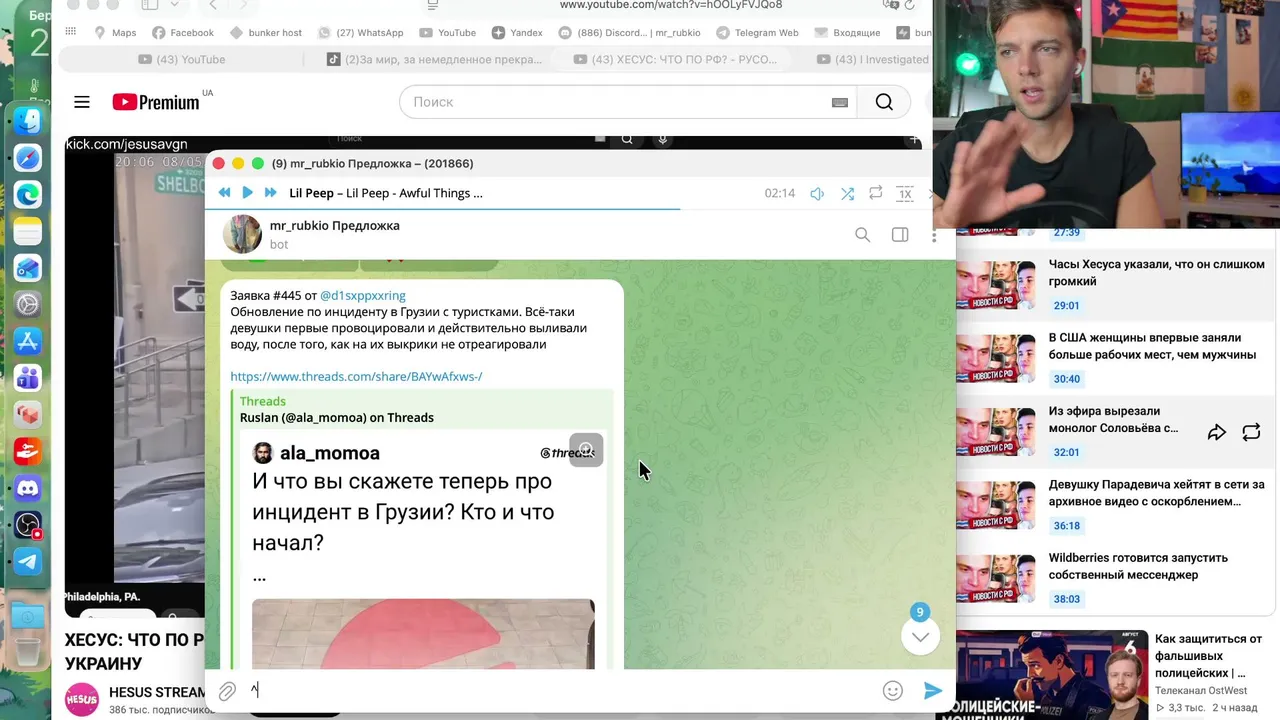
Task: Focus the Telegram message input field
Action: coord(560,690)
